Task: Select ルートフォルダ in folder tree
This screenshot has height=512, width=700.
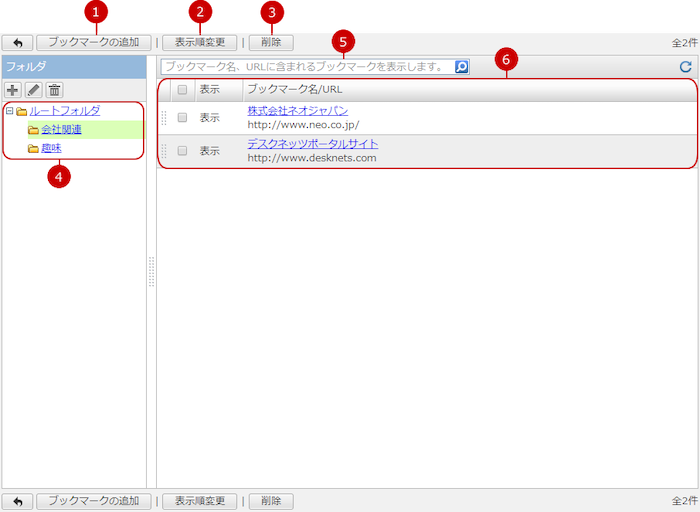Action: (64, 111)
